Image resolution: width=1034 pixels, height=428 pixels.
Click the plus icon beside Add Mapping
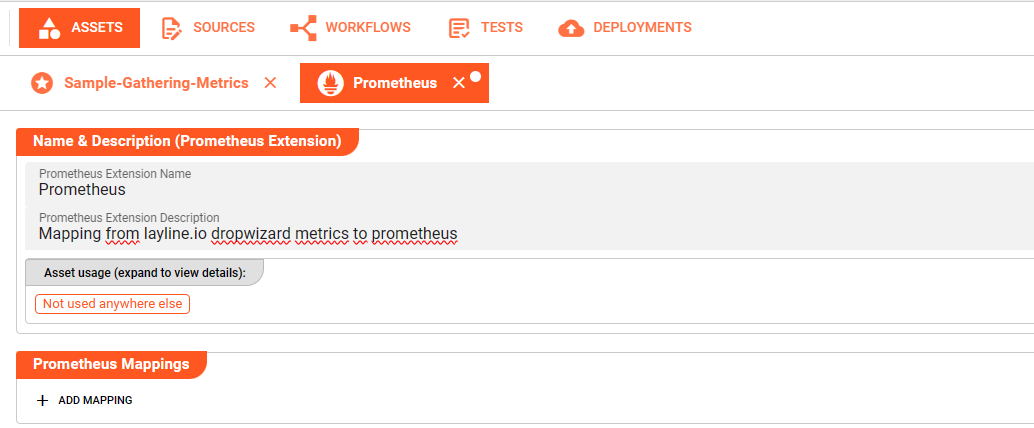pos(42,400)
